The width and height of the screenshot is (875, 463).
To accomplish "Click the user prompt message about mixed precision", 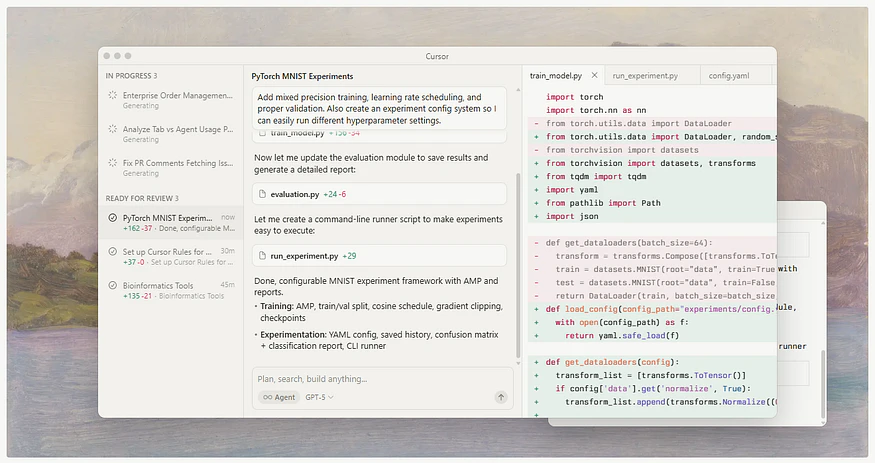I will coord(379,109).
